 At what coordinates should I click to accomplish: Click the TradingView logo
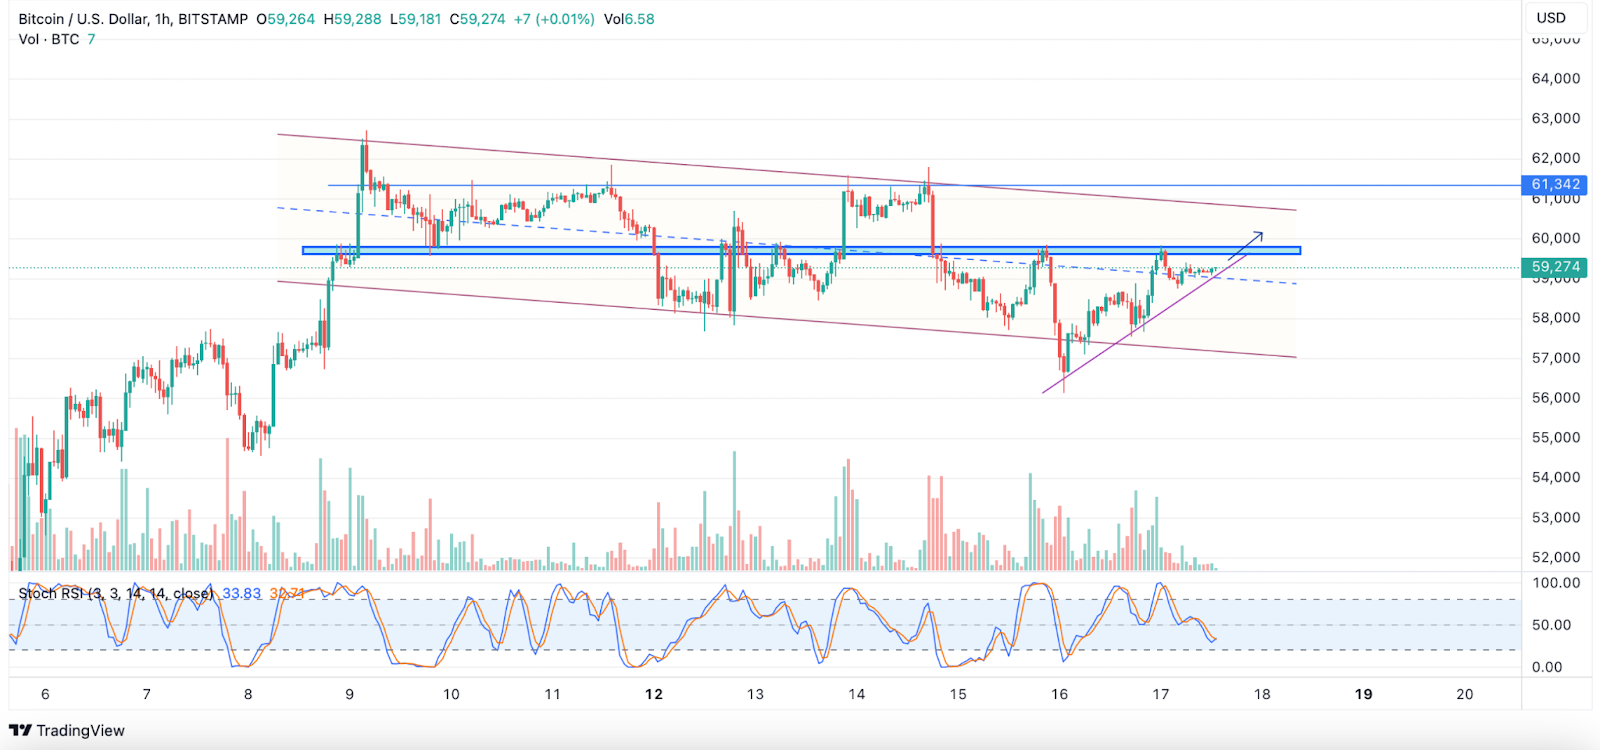click(67, 730)
